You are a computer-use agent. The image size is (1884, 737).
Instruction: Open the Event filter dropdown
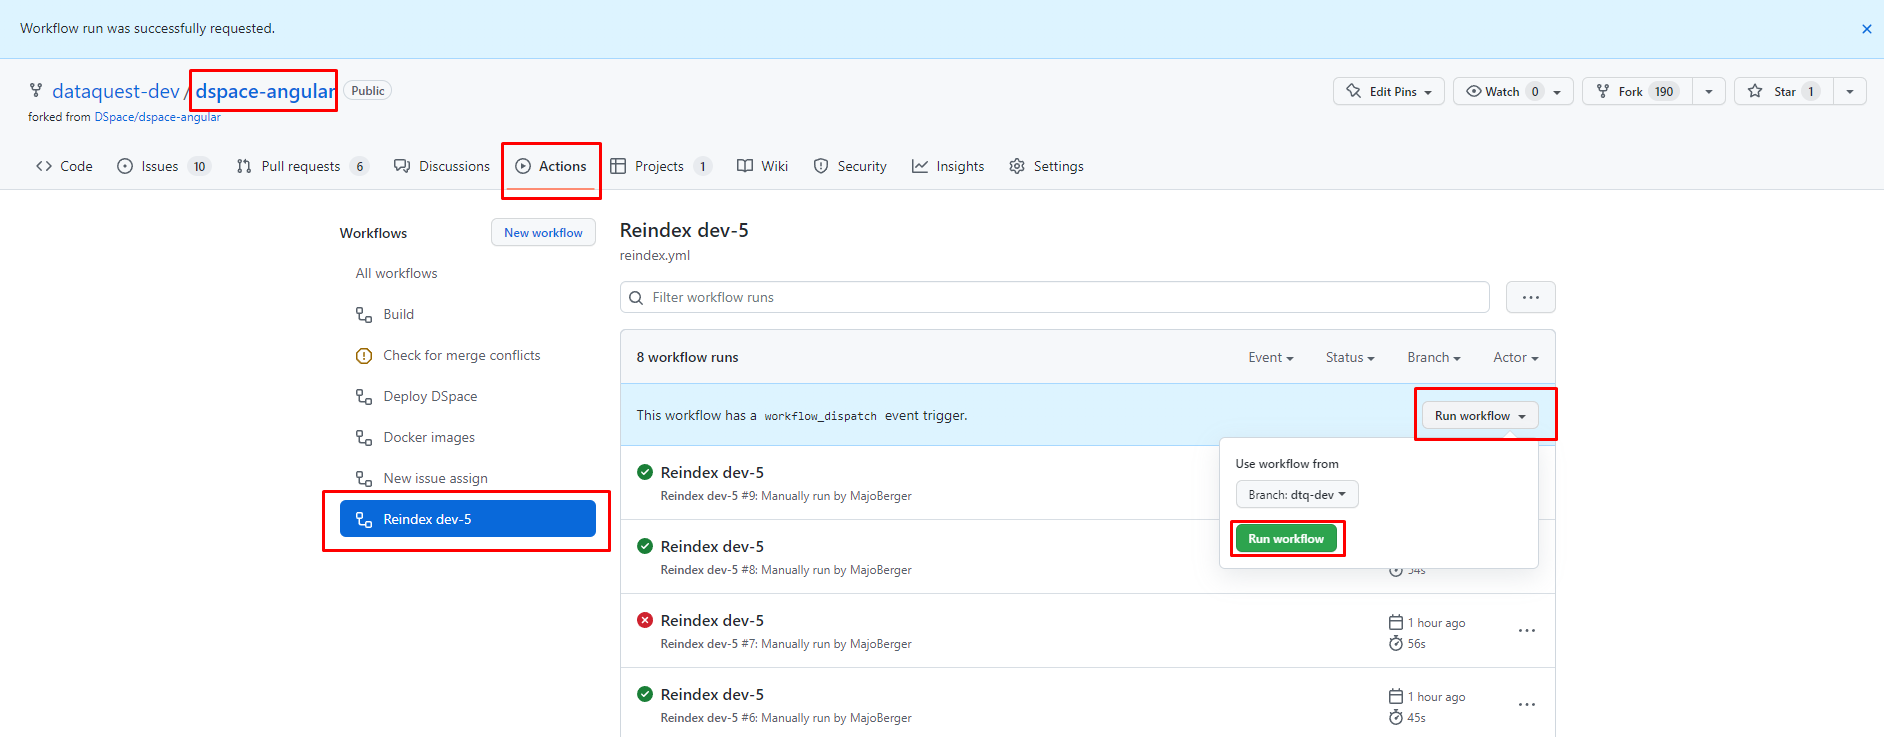(x=1271, y=357)
